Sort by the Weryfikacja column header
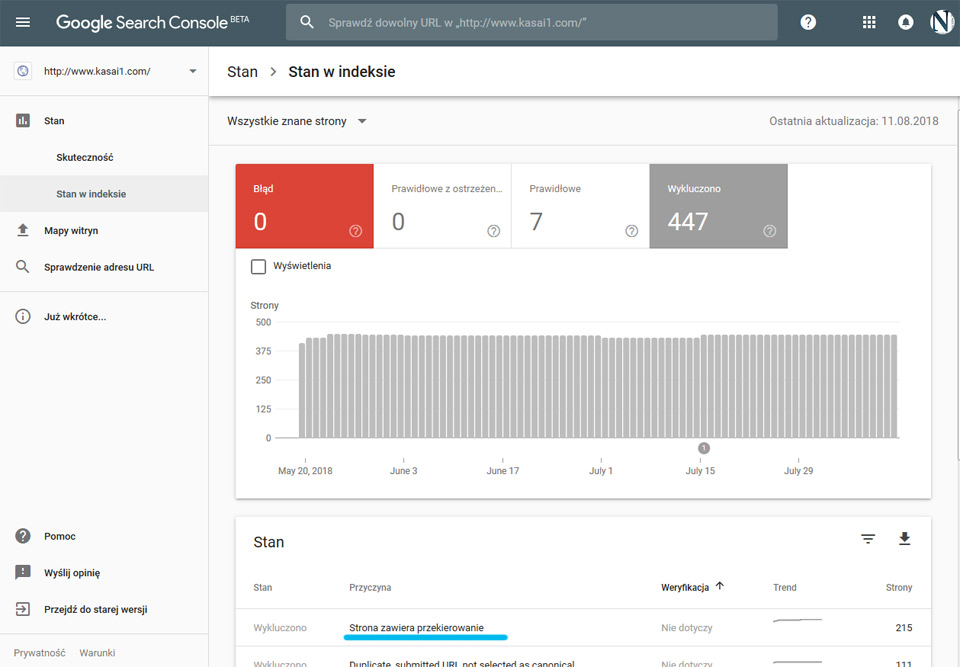 click(684, 587)
